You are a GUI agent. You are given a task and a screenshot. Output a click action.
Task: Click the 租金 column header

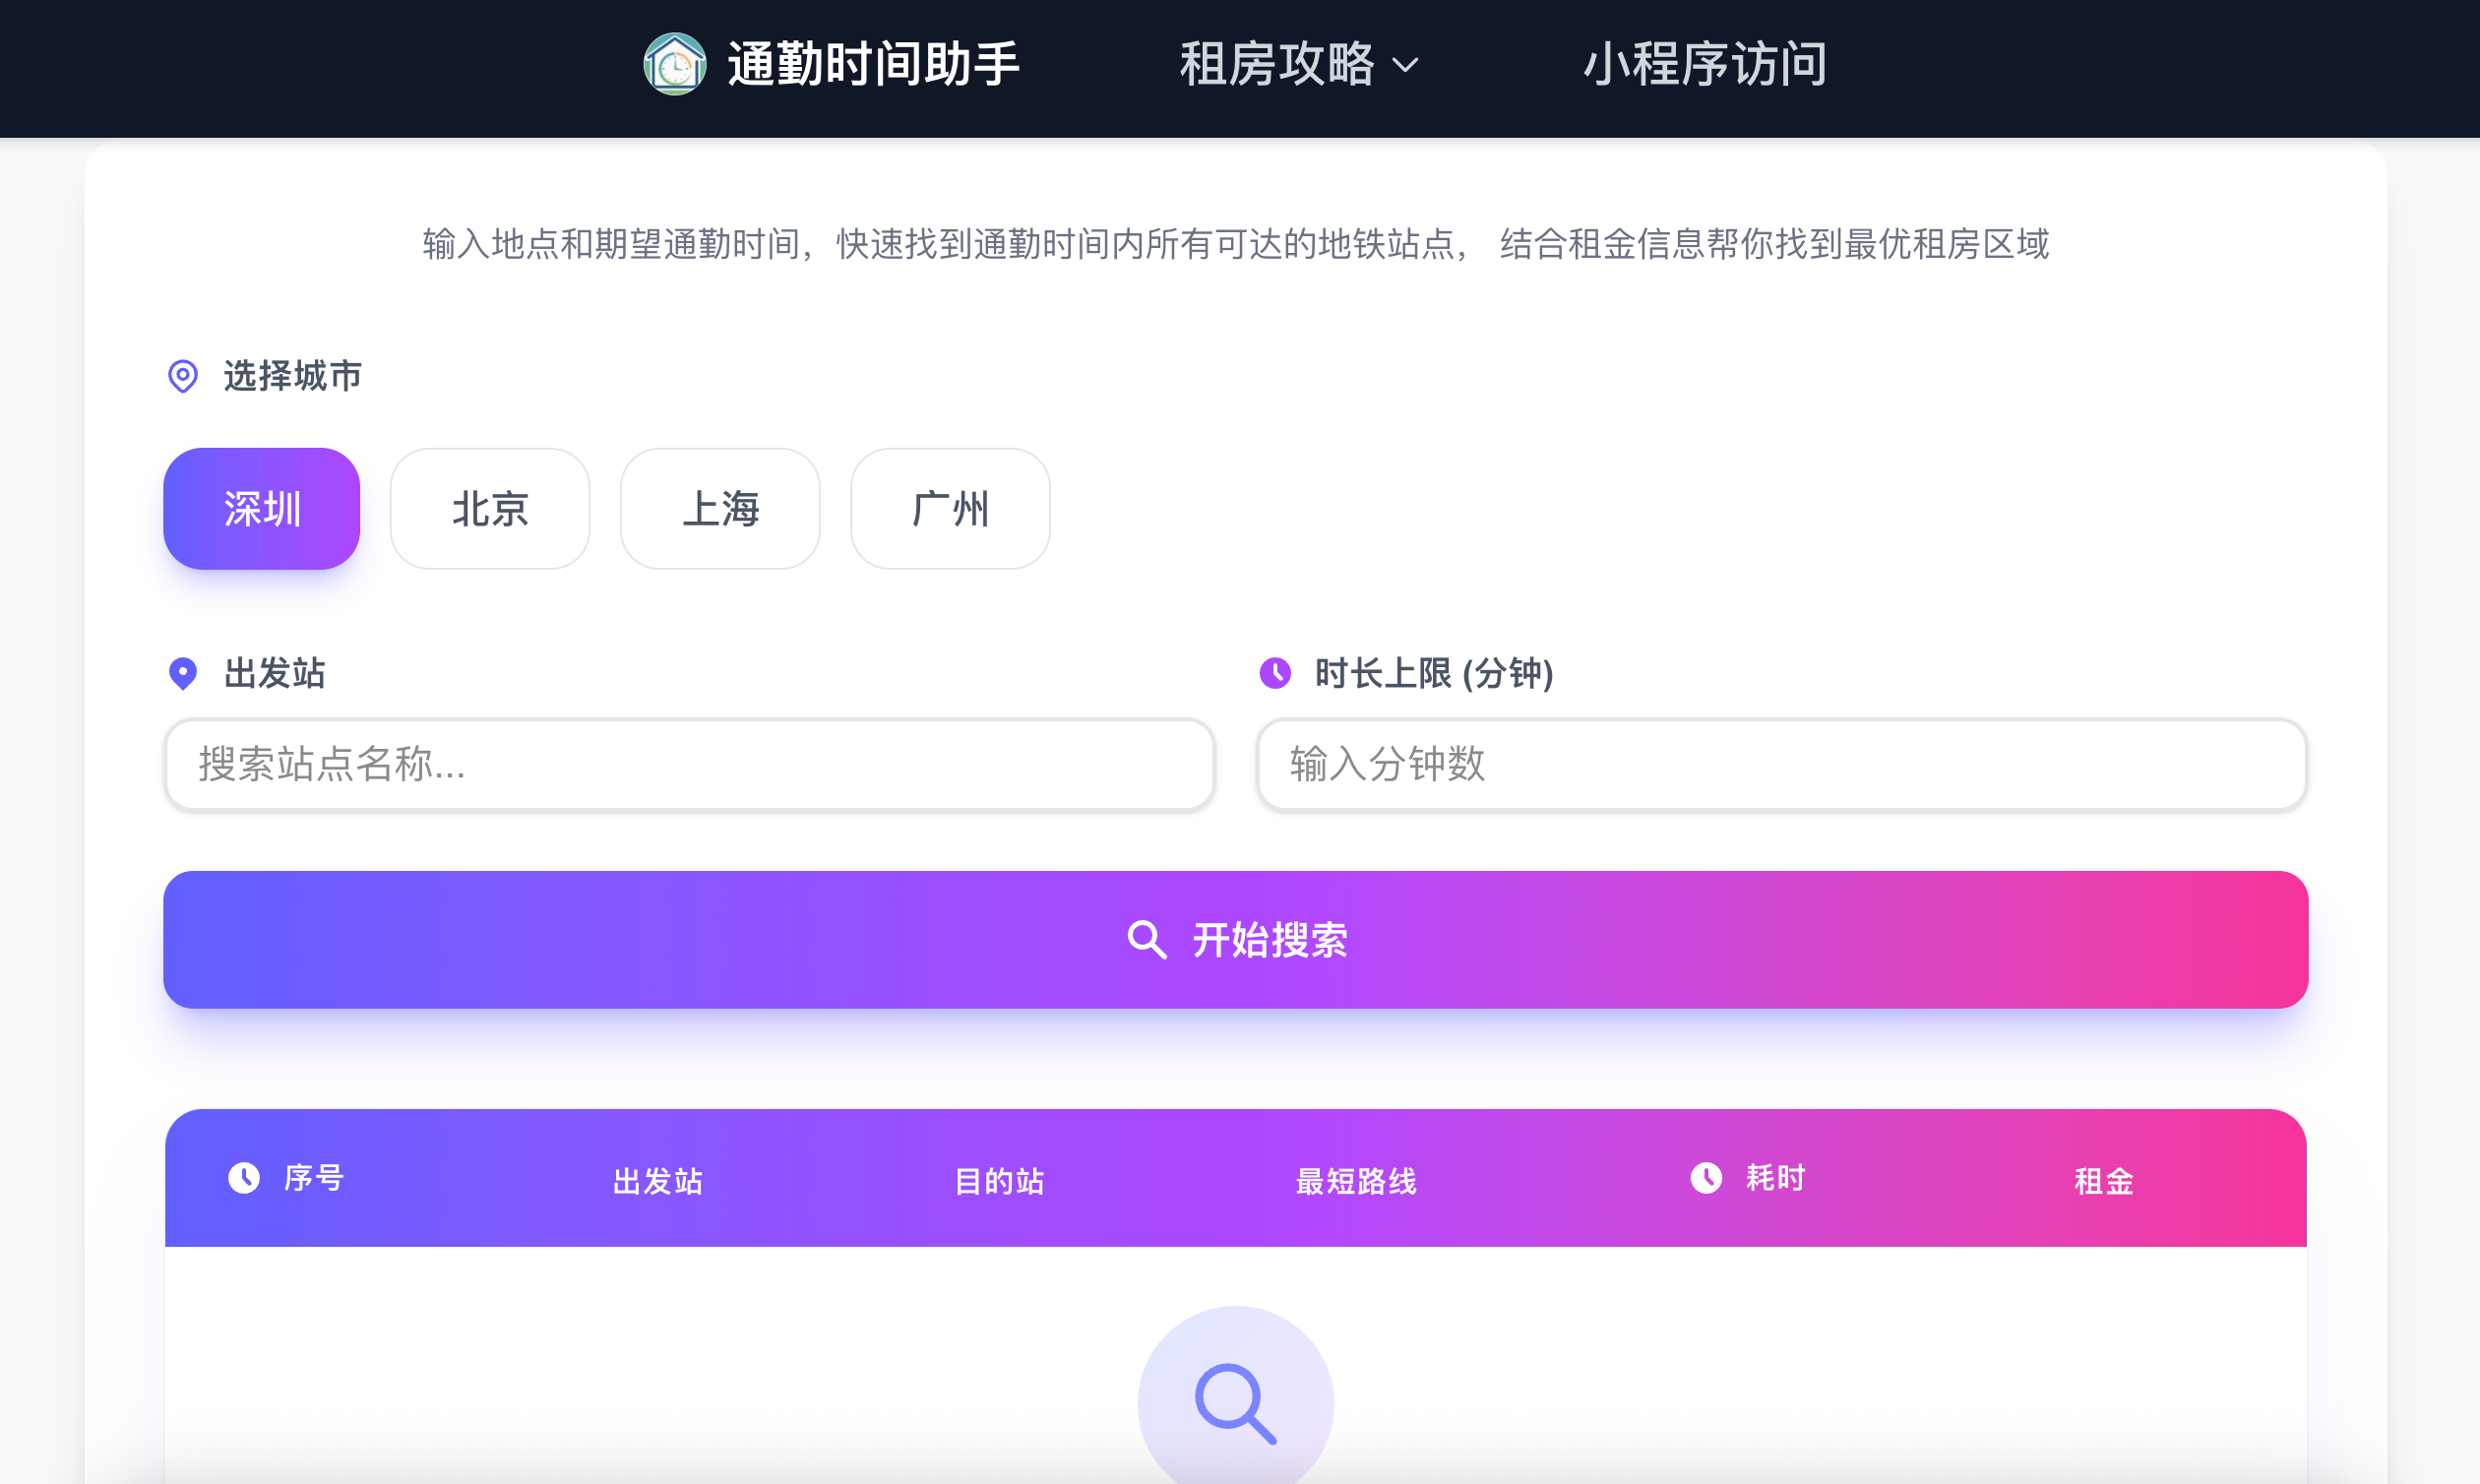pos(2104,1181)
